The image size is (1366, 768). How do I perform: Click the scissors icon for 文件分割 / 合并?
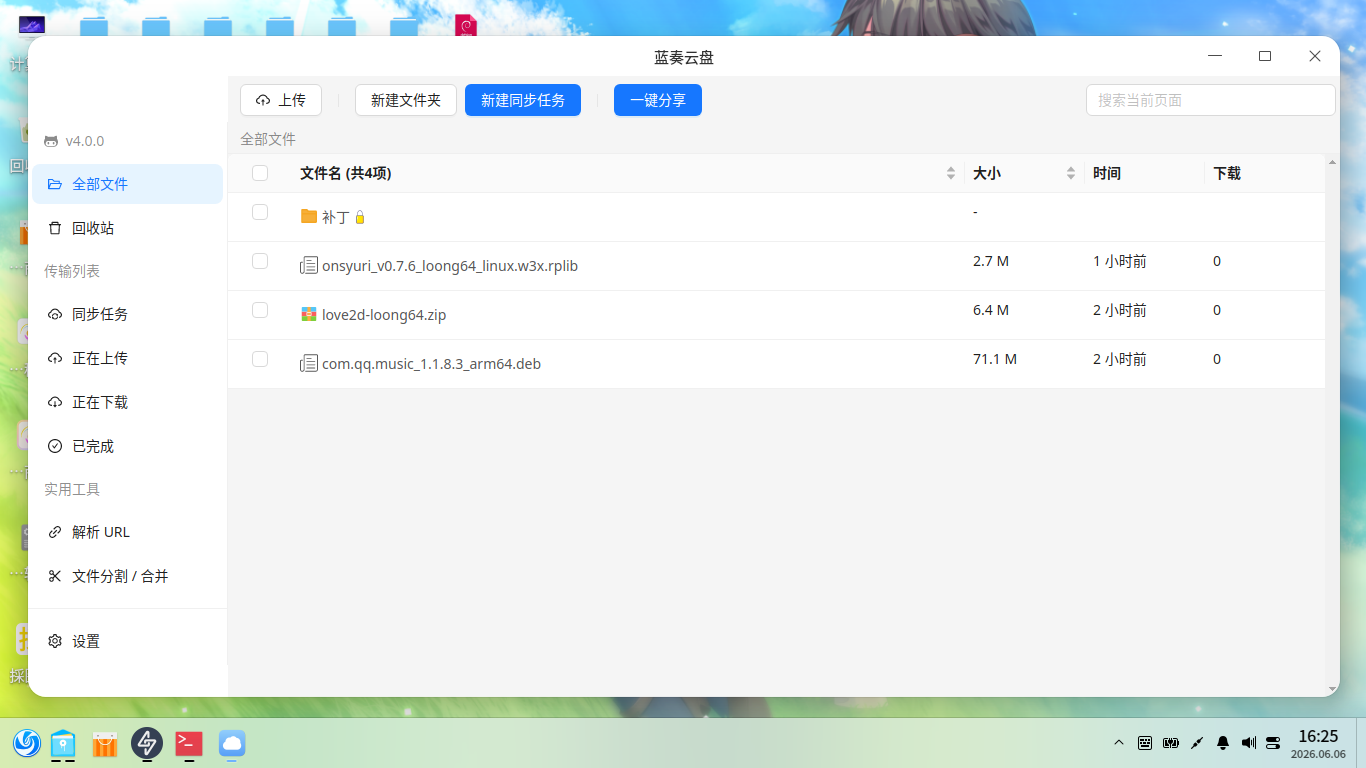55,576
